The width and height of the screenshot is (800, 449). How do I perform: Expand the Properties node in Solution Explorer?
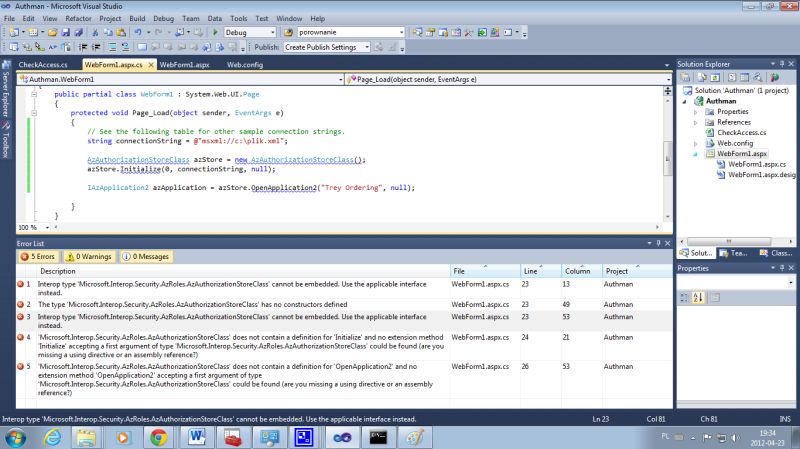point(695,112)
